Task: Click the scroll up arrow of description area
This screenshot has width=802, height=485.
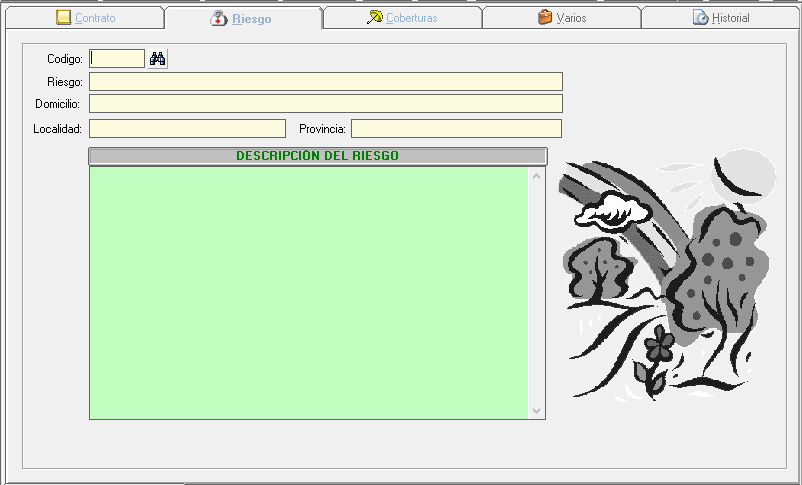Action: coord(537,177)
